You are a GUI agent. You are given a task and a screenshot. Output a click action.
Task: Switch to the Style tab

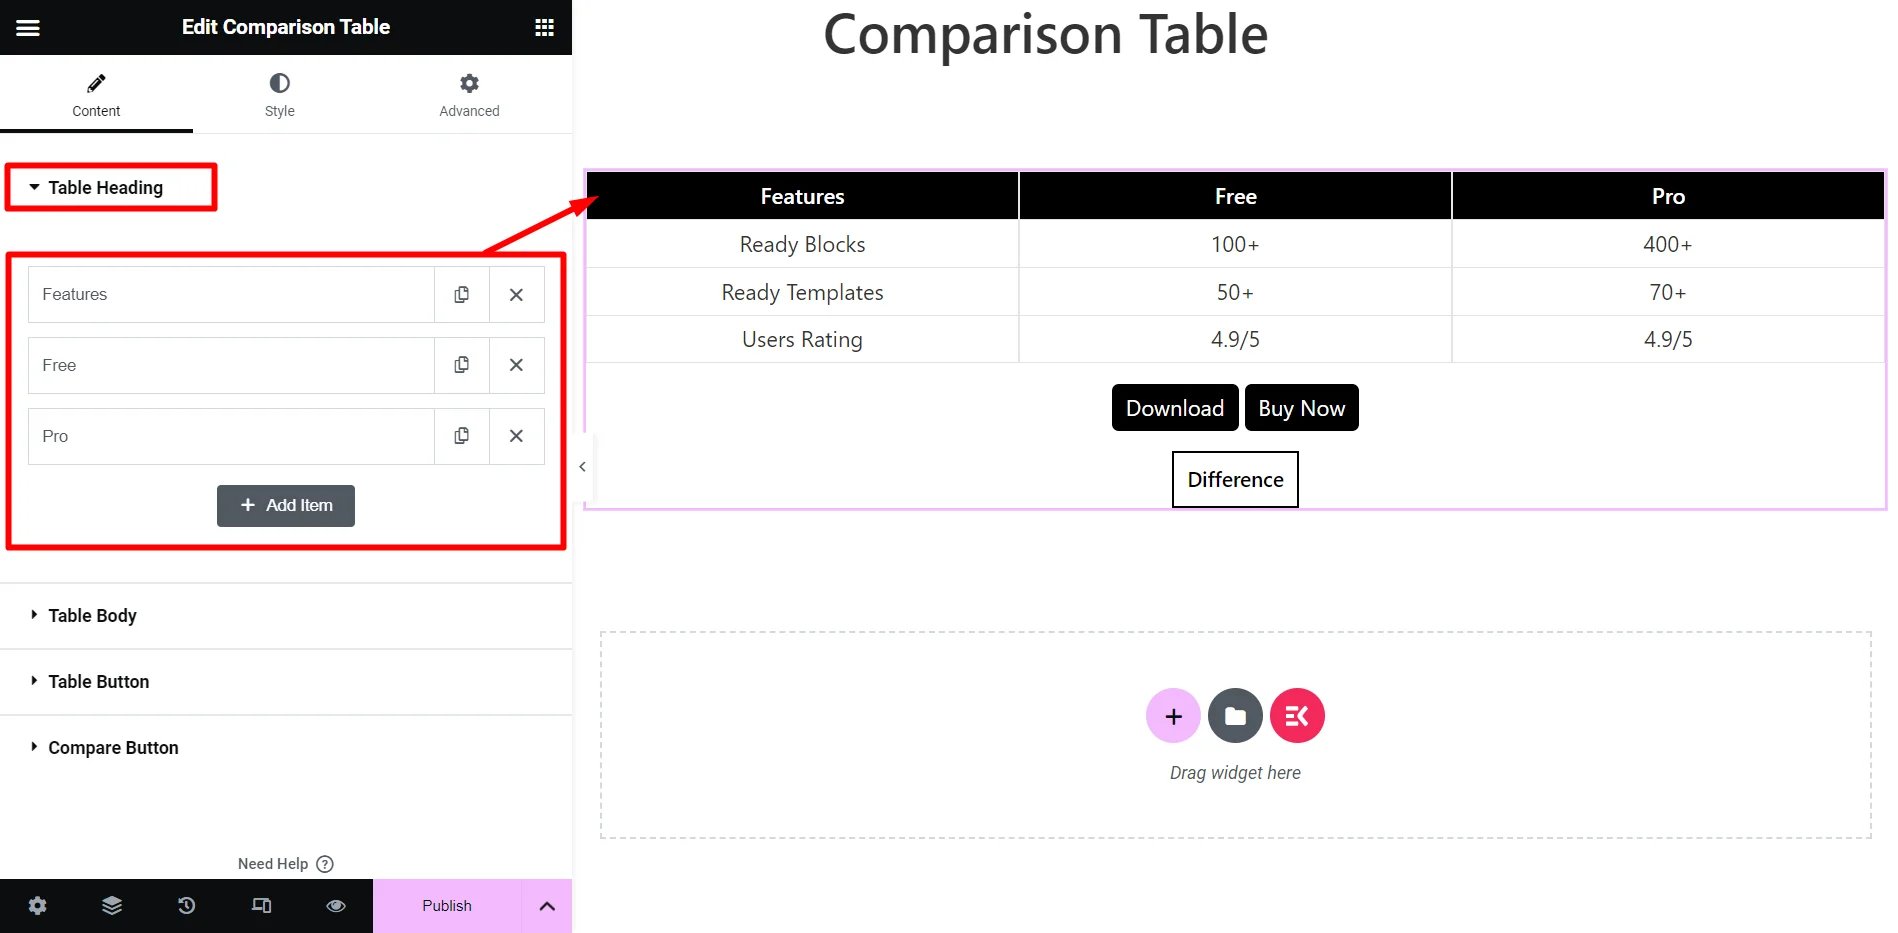click(280, 95)
